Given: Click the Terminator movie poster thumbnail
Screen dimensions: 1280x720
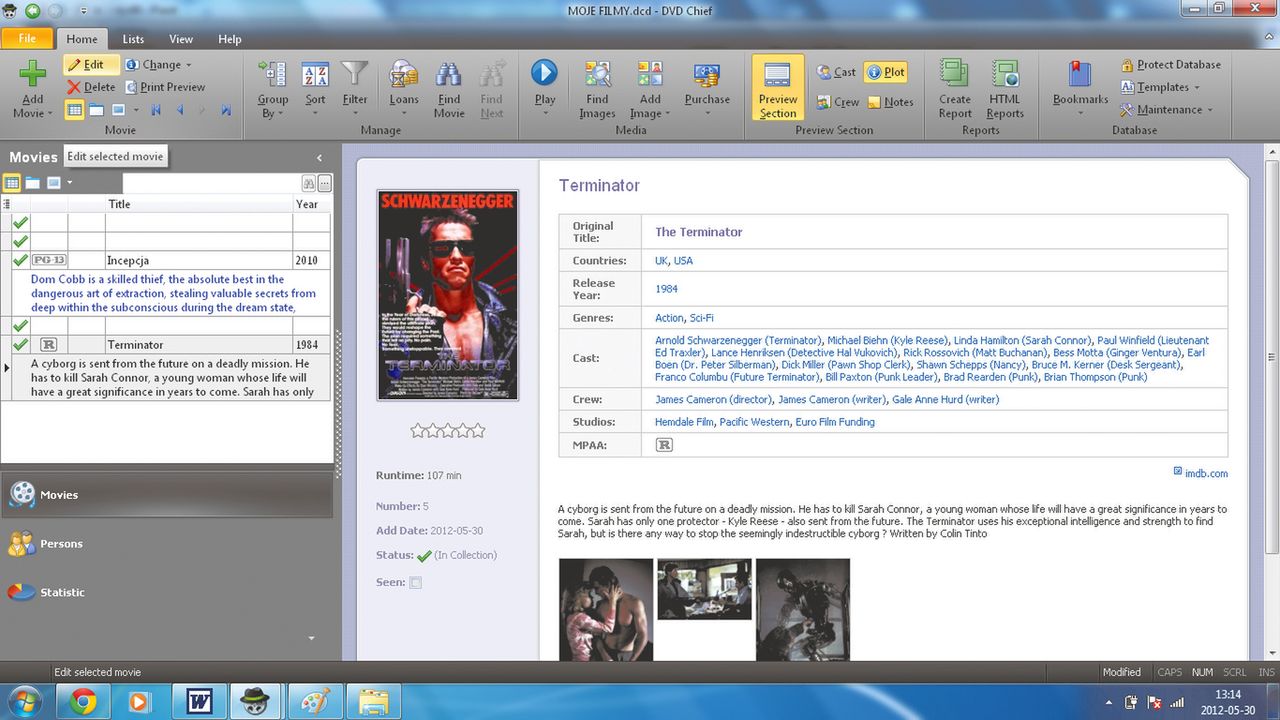Looking at the screenshot, I should 447,295.
